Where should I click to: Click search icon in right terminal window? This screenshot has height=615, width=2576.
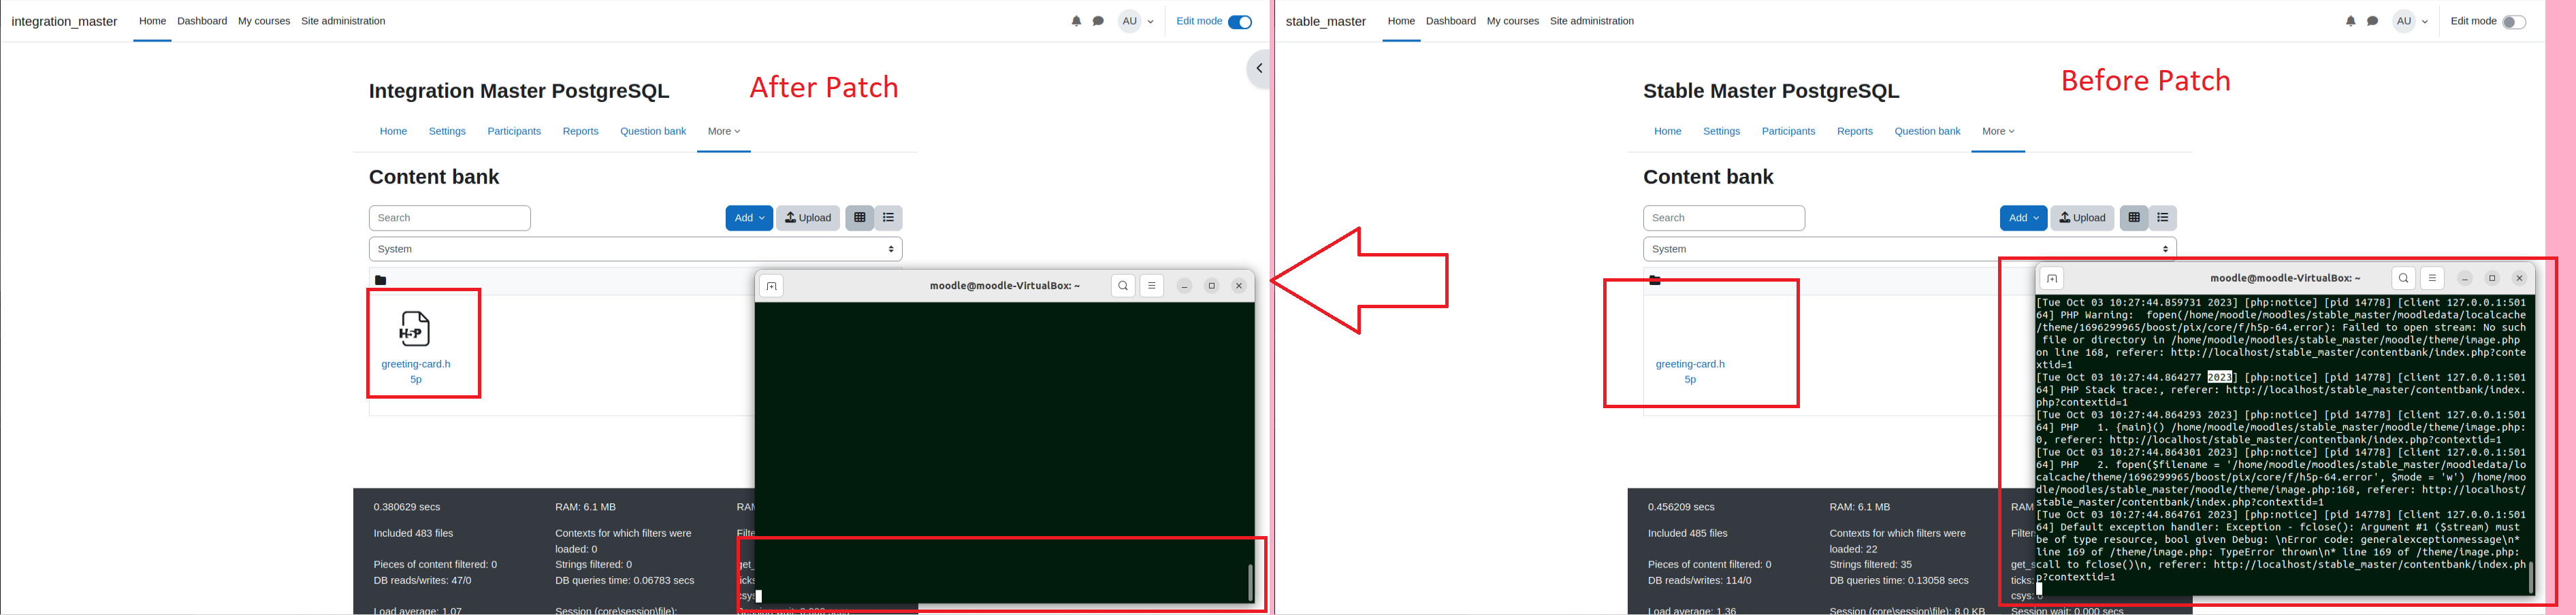coord(2403,278)
